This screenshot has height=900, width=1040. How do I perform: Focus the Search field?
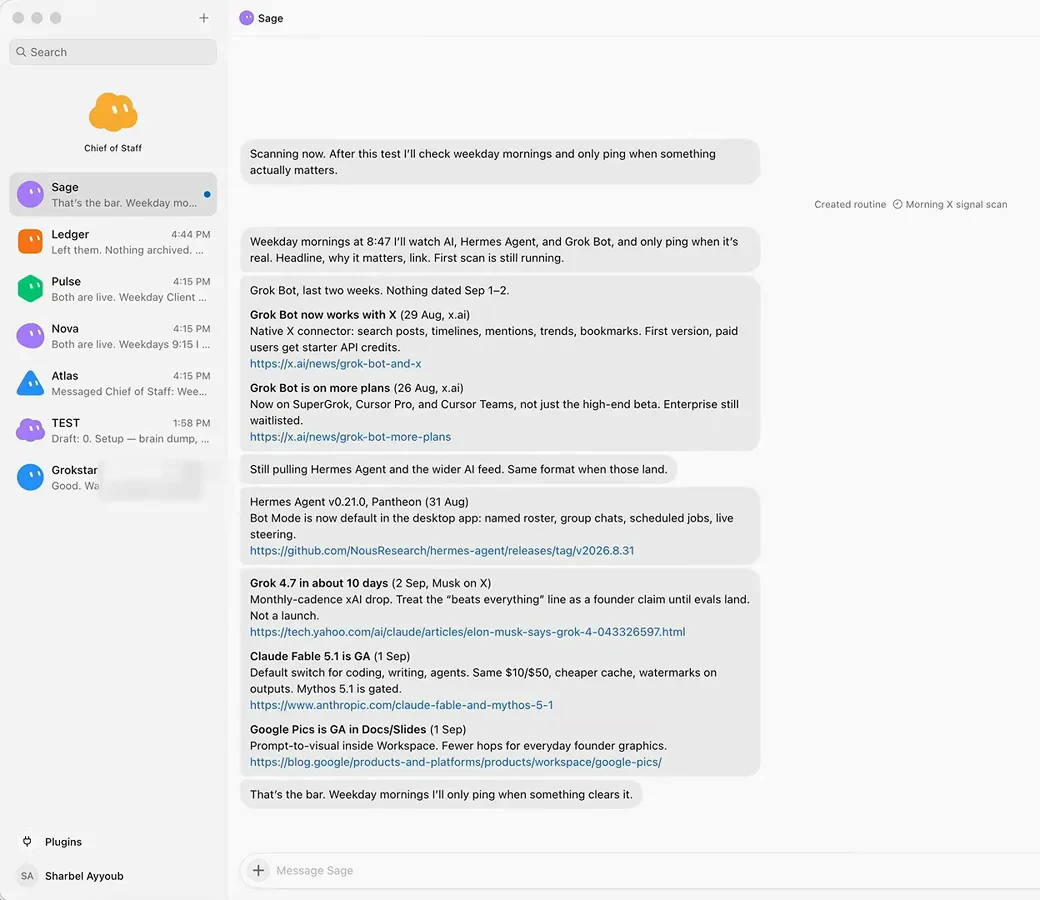113,52
